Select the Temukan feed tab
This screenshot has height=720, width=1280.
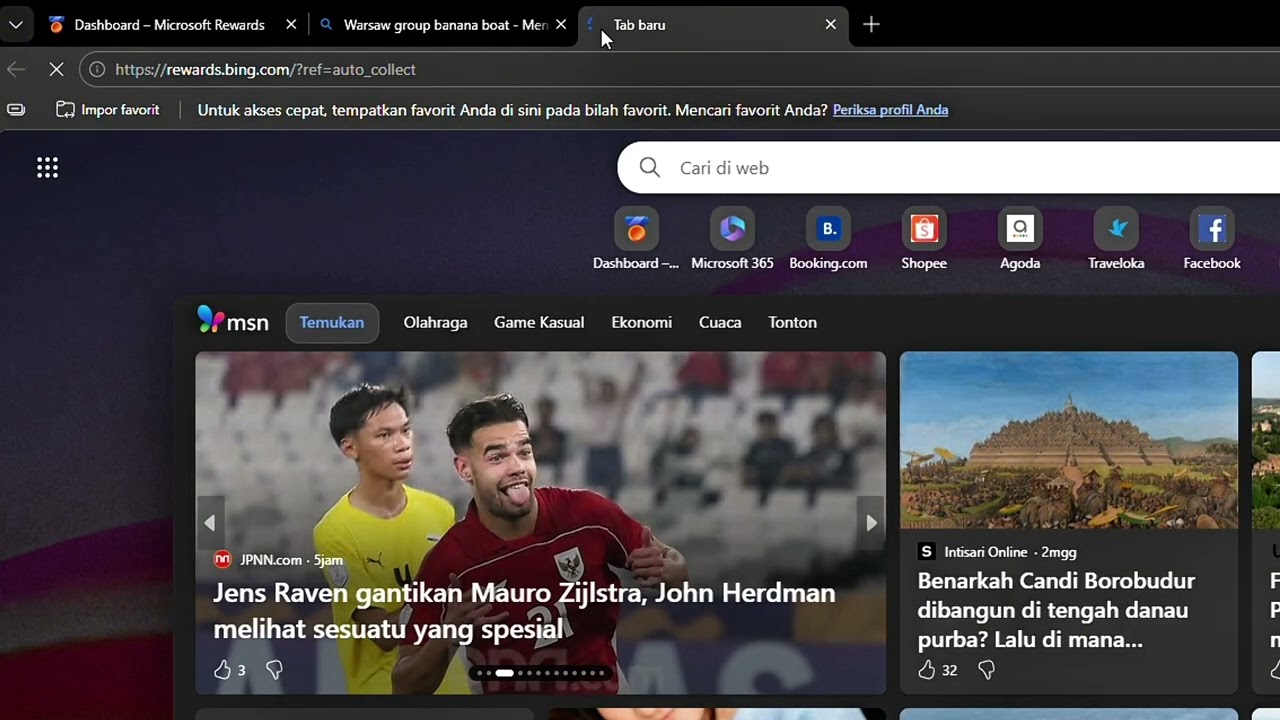[x=332, y=323]
